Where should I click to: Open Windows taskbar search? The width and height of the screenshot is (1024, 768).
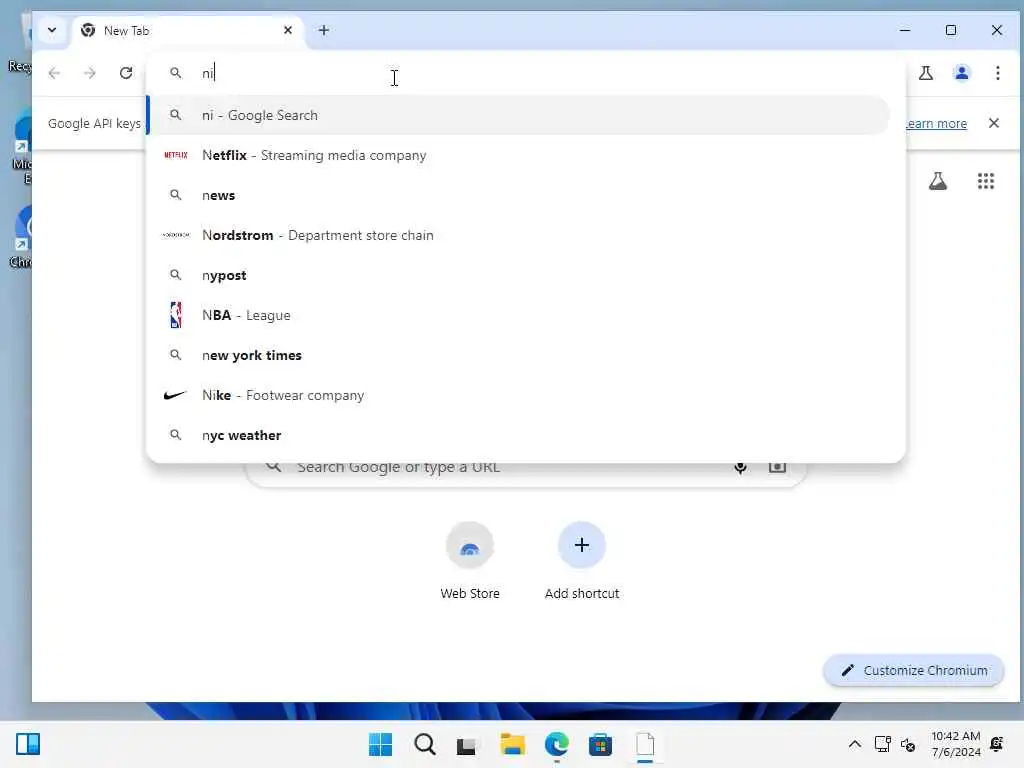click(424, 744)
